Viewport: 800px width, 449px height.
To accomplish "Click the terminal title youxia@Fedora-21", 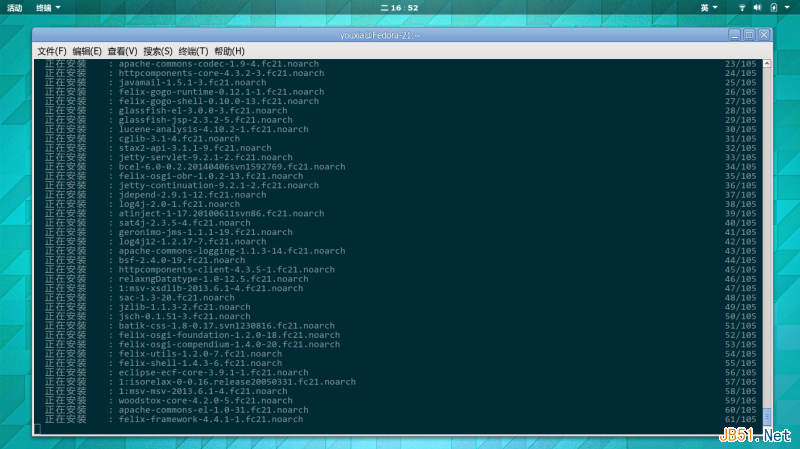I will pyautogui.click(x=380, y=35).
